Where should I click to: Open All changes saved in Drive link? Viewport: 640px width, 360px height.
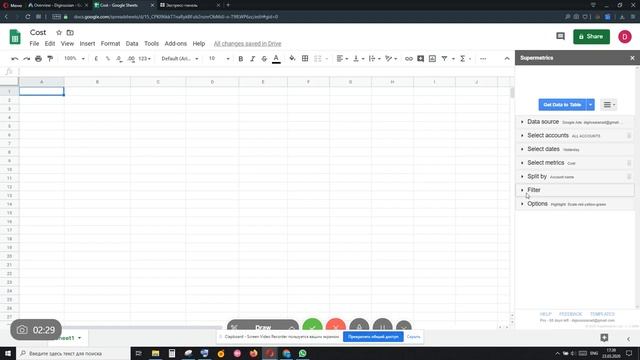247,44
